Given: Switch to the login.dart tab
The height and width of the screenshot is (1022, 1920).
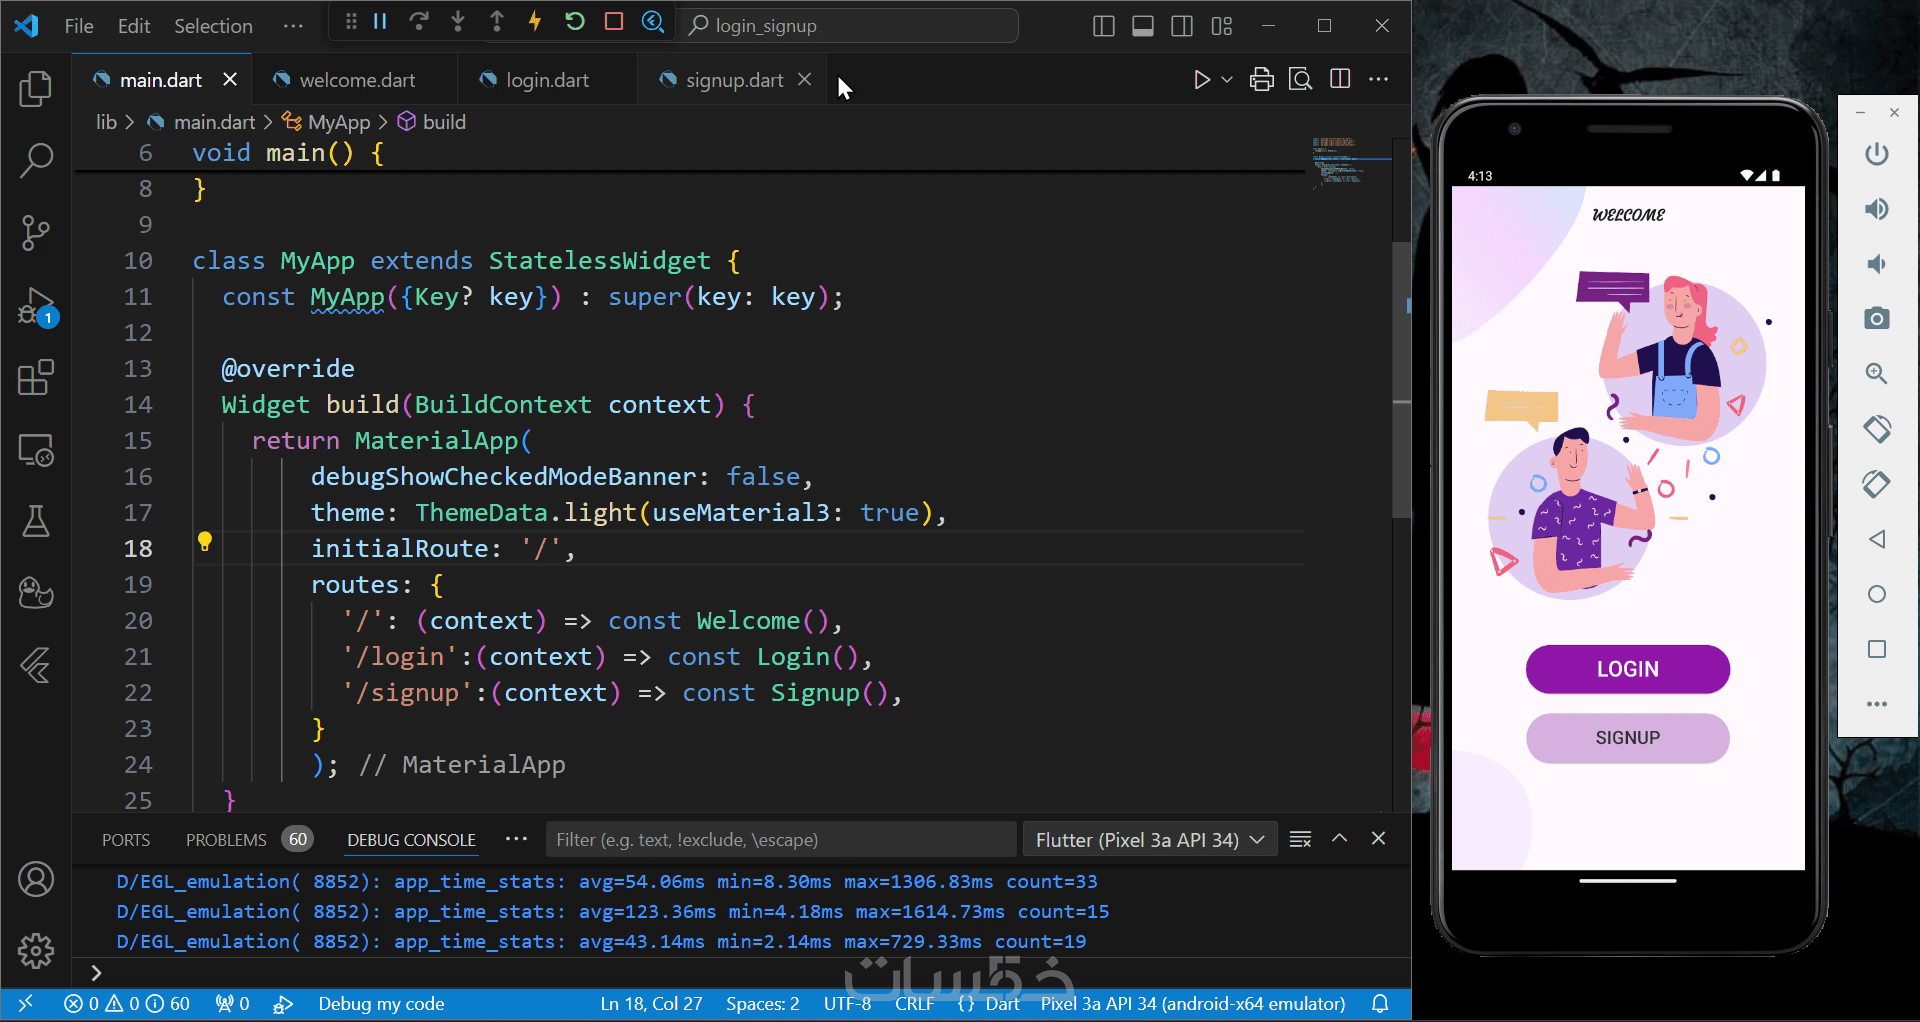Looking at the screenshot, I should click(547, 80).
